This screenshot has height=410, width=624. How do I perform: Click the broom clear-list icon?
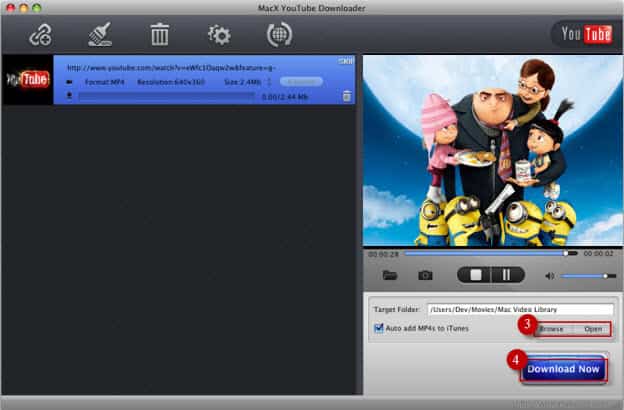100,35
